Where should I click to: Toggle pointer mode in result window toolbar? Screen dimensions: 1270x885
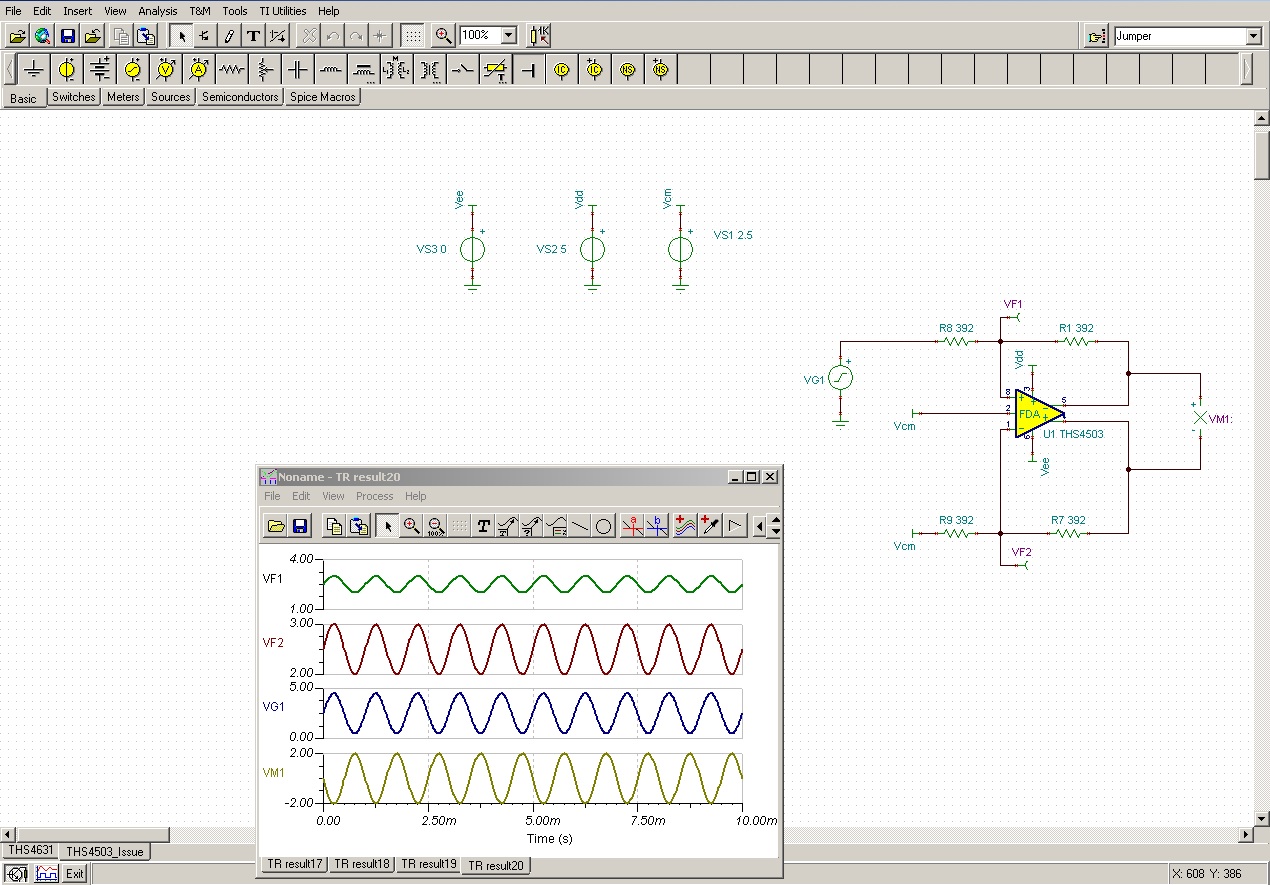click(387, 526)
